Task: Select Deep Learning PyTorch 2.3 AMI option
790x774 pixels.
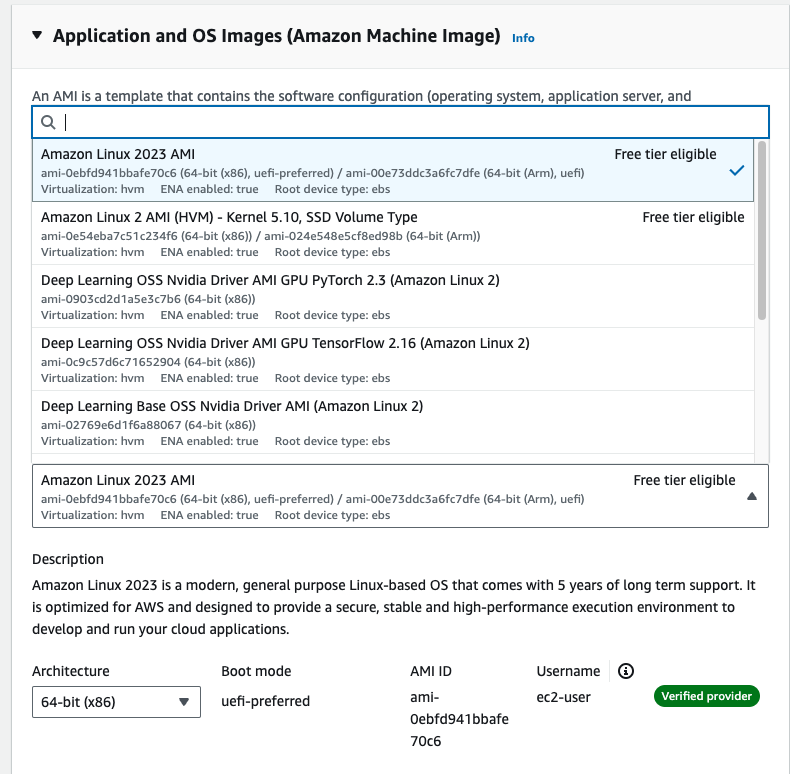Action: (393, 297)
